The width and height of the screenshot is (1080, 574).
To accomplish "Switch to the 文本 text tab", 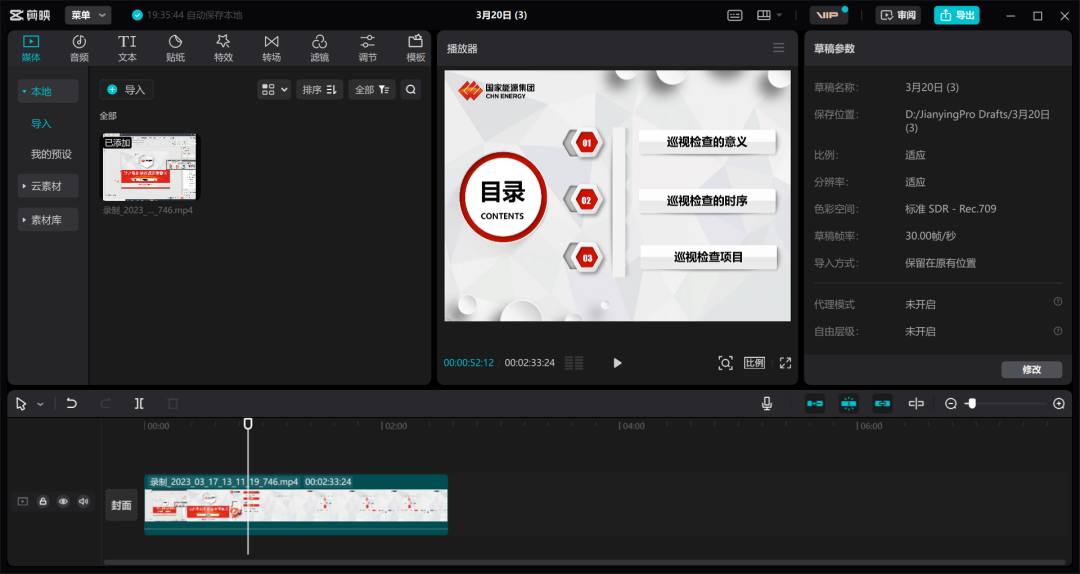I will [x=127, y=47].
